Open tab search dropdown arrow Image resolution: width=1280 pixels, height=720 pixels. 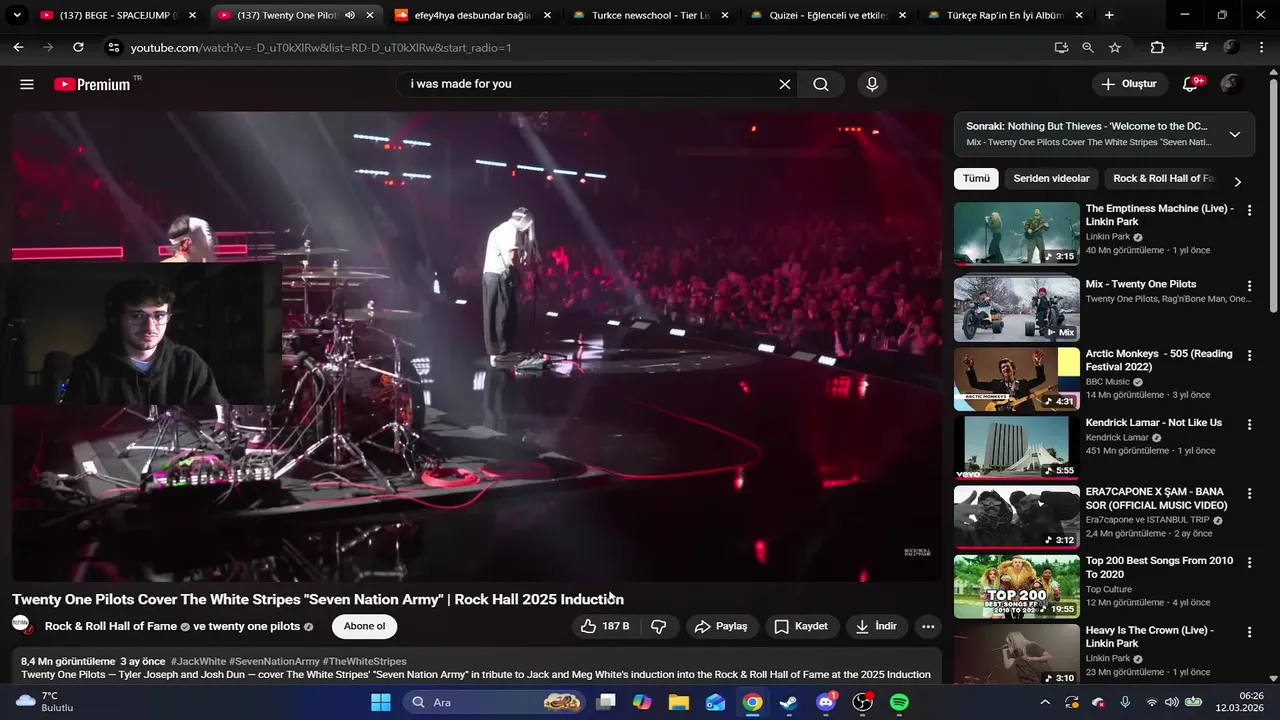[x=17, y=15]
